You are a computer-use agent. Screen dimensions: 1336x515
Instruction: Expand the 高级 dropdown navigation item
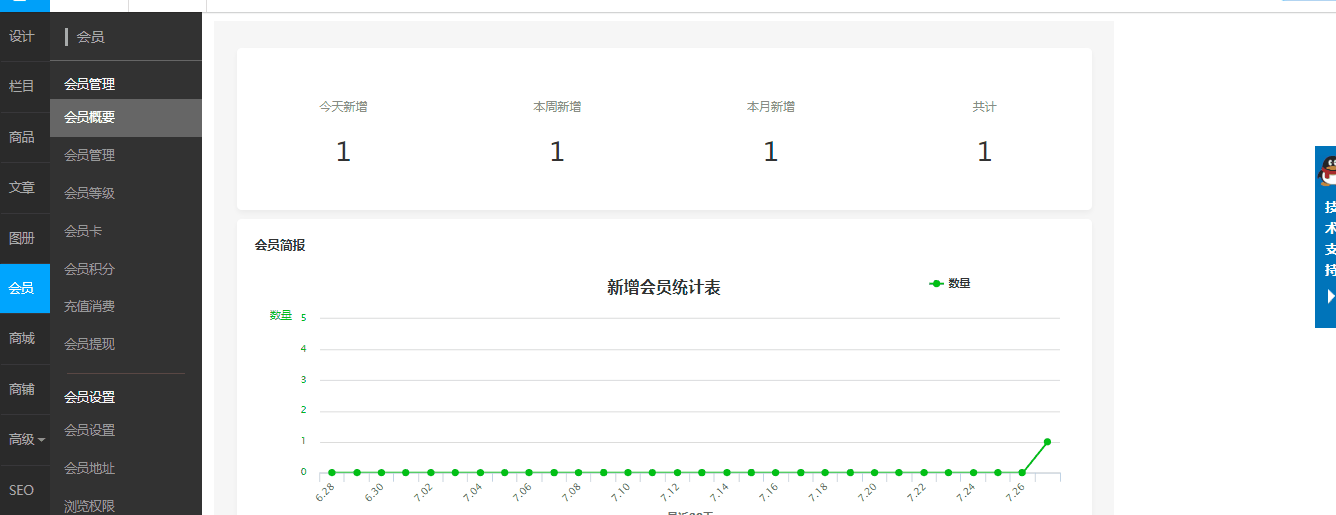pyautogui.click(x=26, y=439)
